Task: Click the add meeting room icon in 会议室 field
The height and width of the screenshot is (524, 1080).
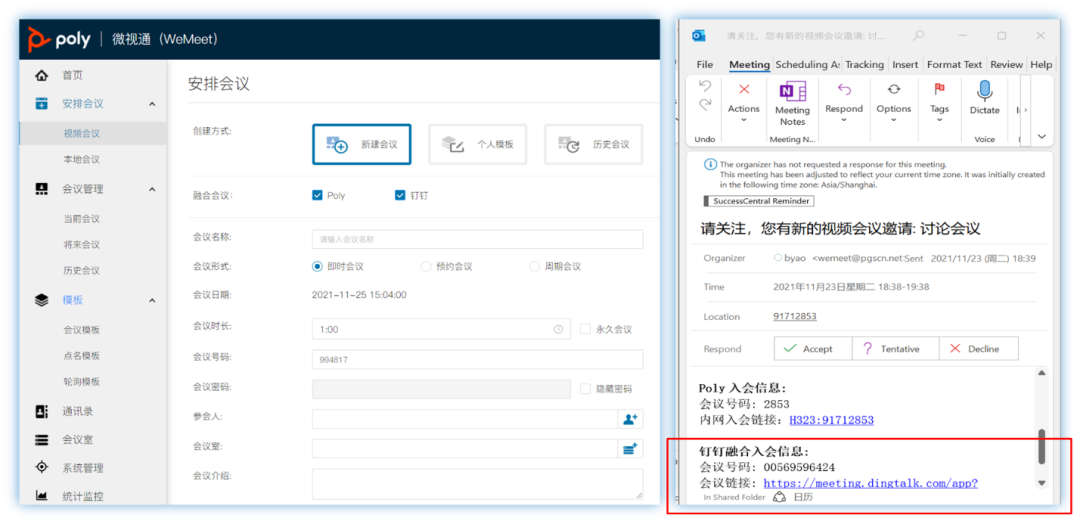Action: click(630, 449)
